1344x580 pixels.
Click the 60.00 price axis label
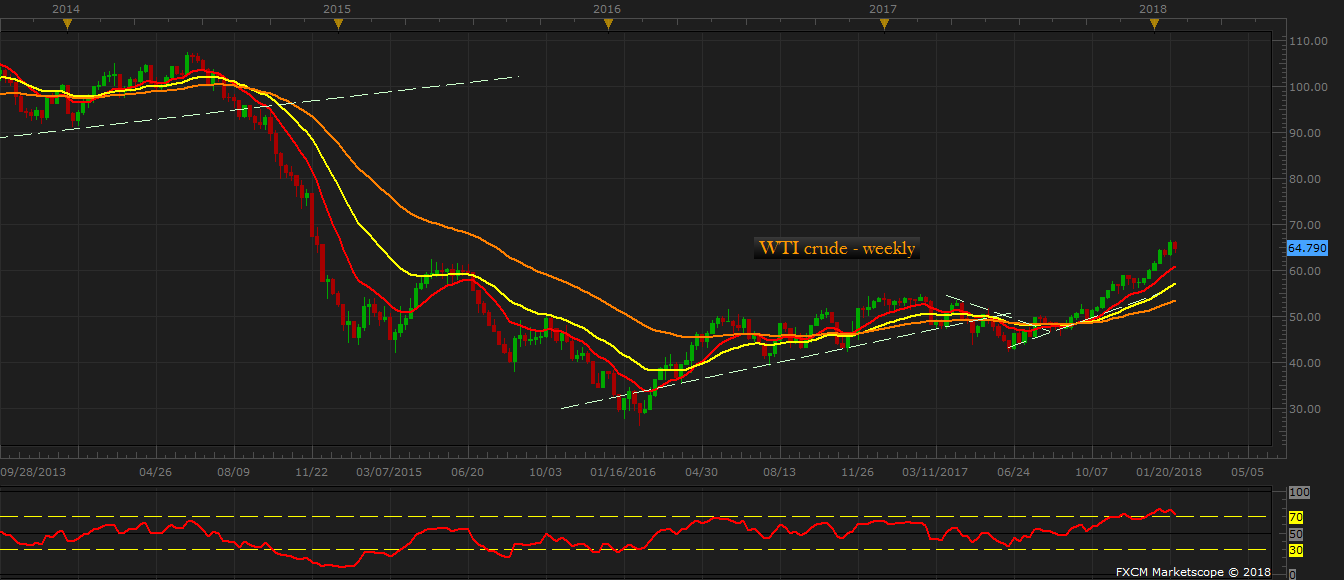(x=1307, y=271)
